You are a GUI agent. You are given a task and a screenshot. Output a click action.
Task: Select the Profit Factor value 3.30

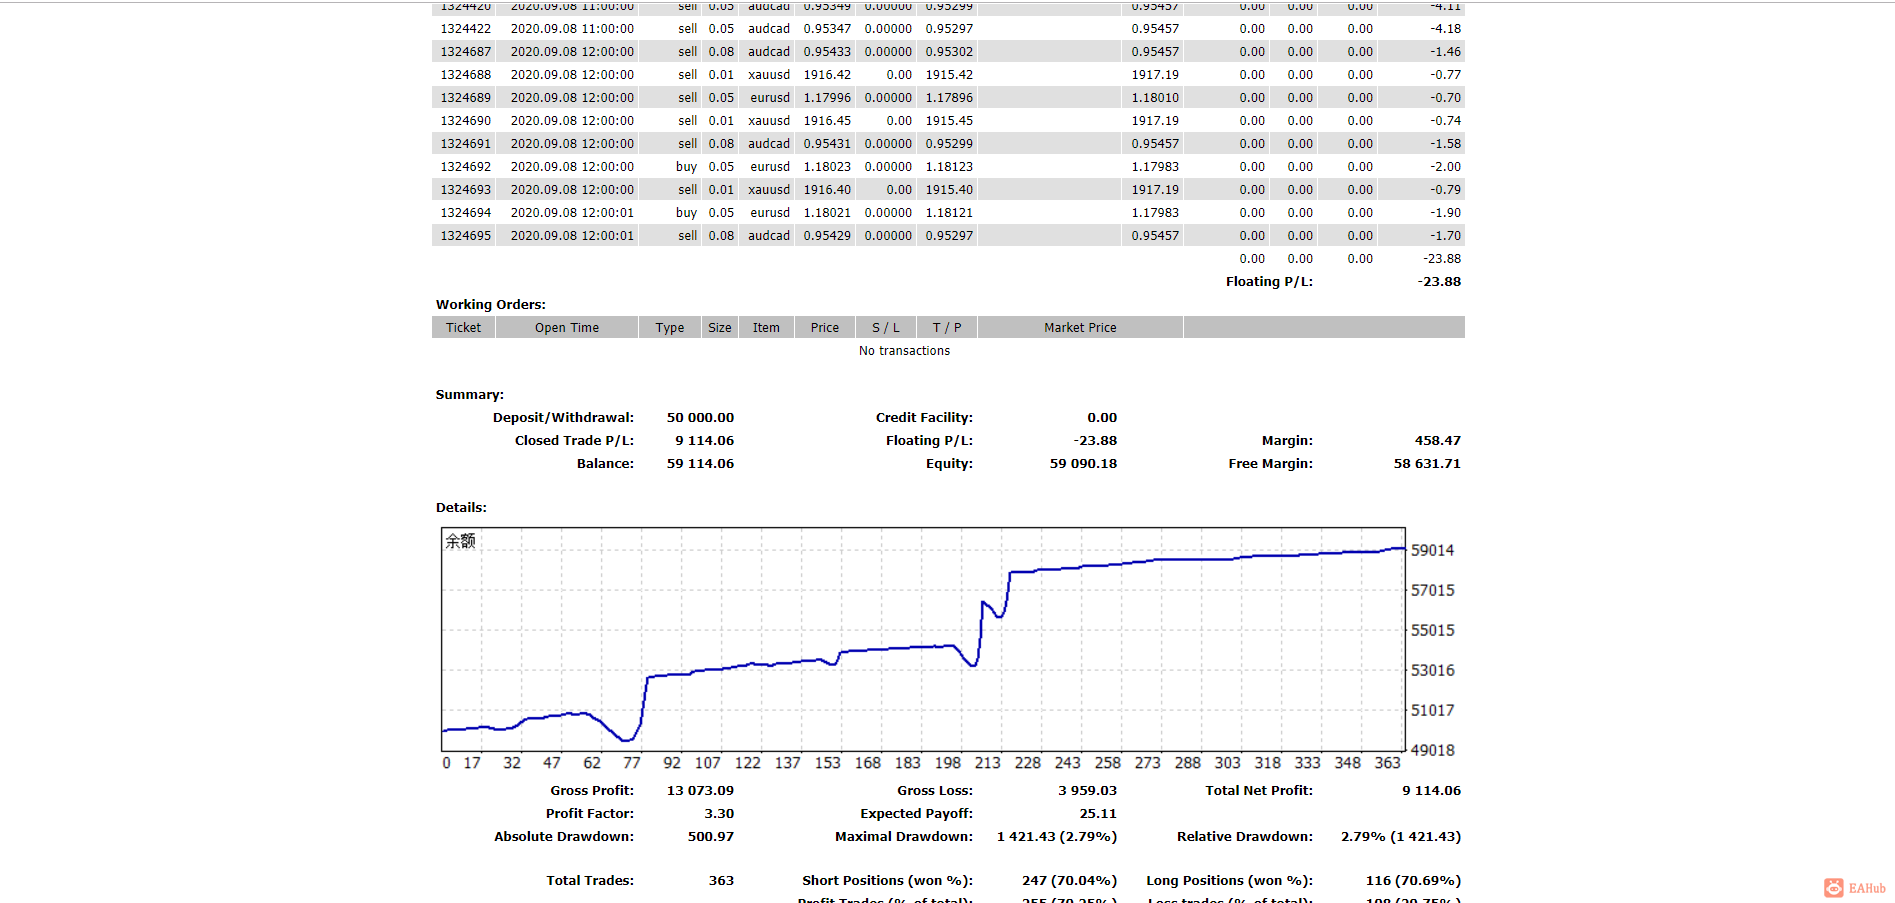point(718,814)
